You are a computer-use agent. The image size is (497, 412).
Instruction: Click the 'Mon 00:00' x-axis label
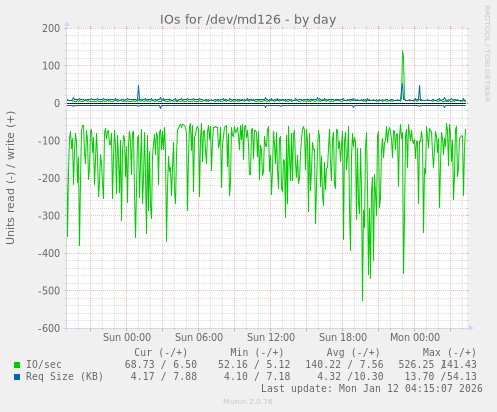point(415,337)
